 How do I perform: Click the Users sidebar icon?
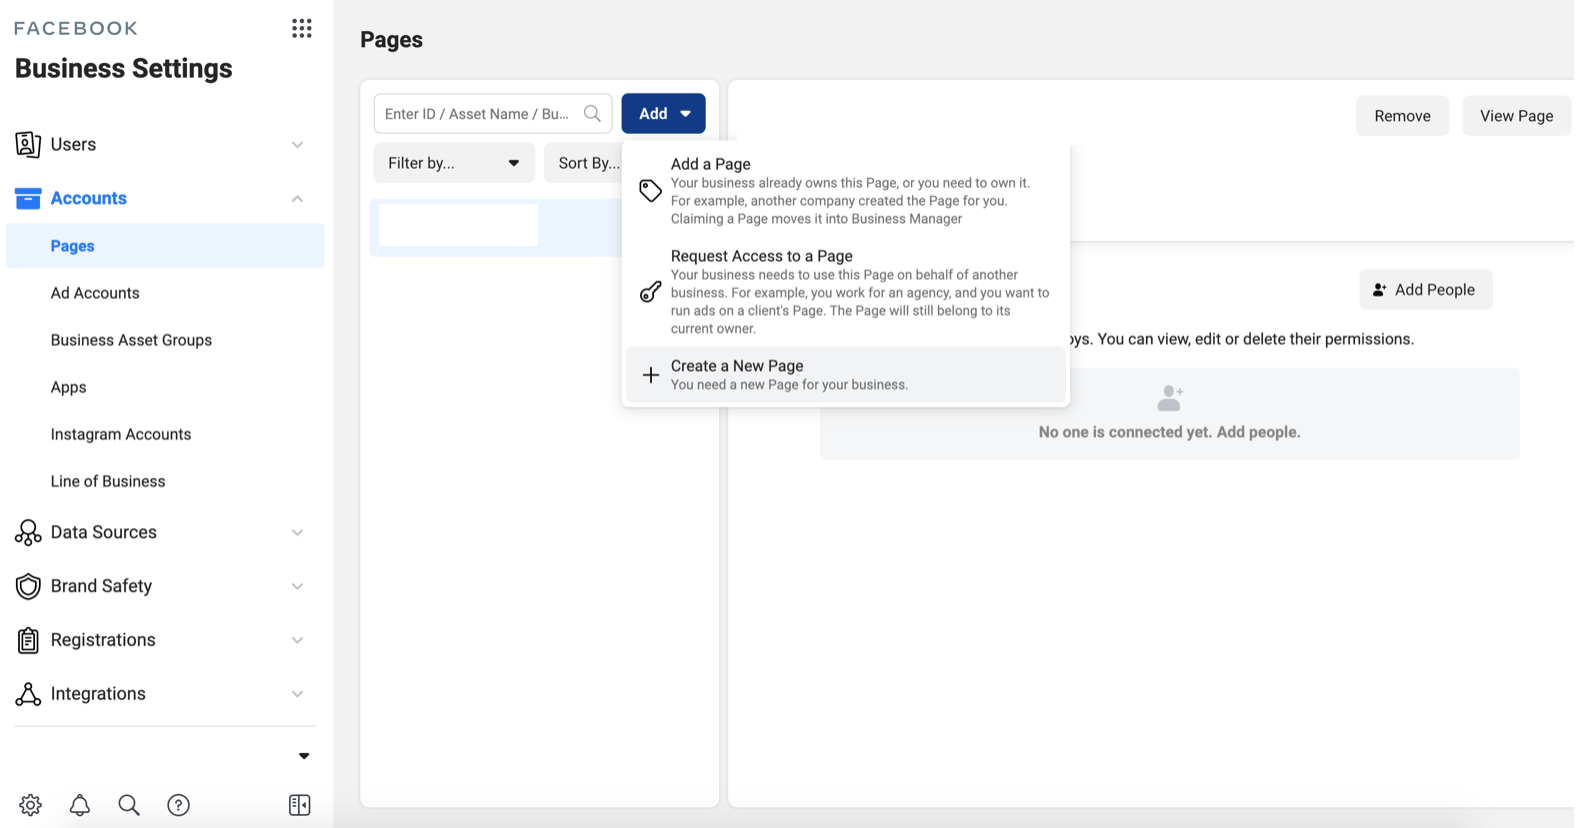[x=28, y=144]
